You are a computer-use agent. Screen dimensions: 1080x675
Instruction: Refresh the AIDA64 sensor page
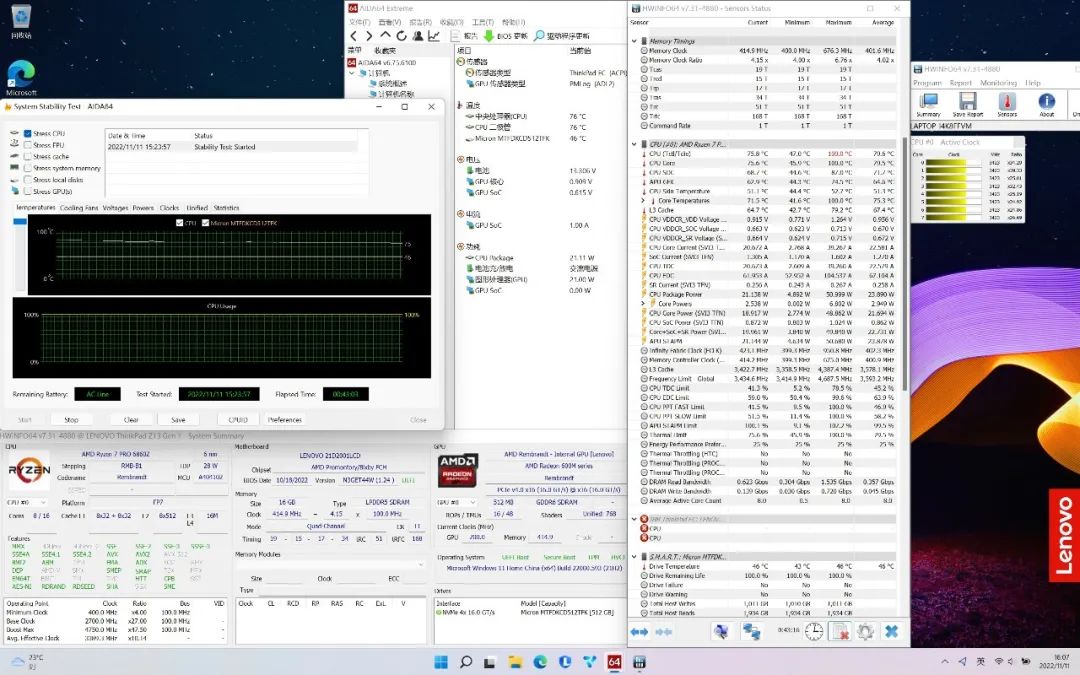click(x=402, y=36)
